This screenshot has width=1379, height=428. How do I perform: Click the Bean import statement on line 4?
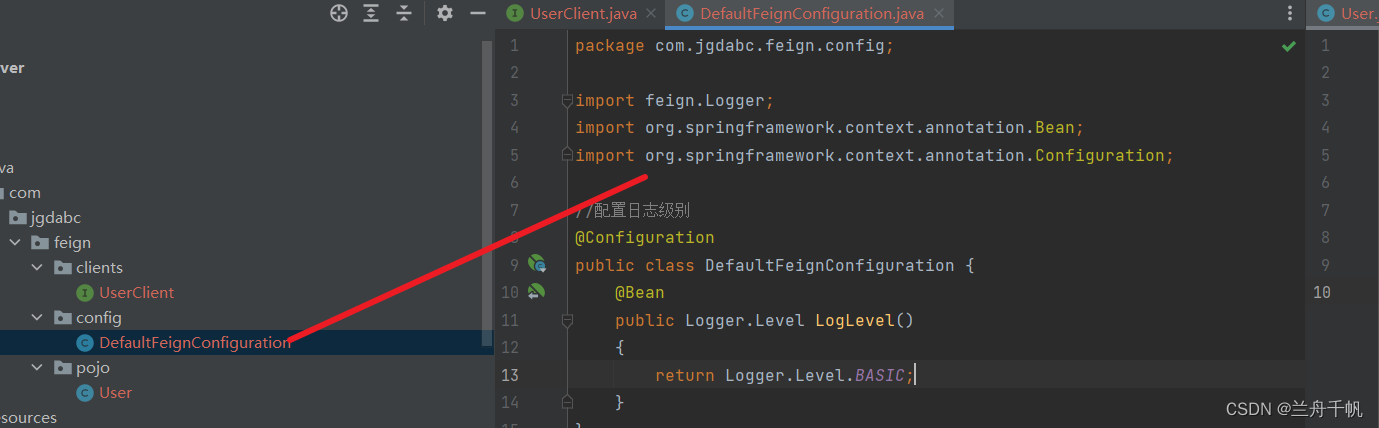tap(830, 128)
